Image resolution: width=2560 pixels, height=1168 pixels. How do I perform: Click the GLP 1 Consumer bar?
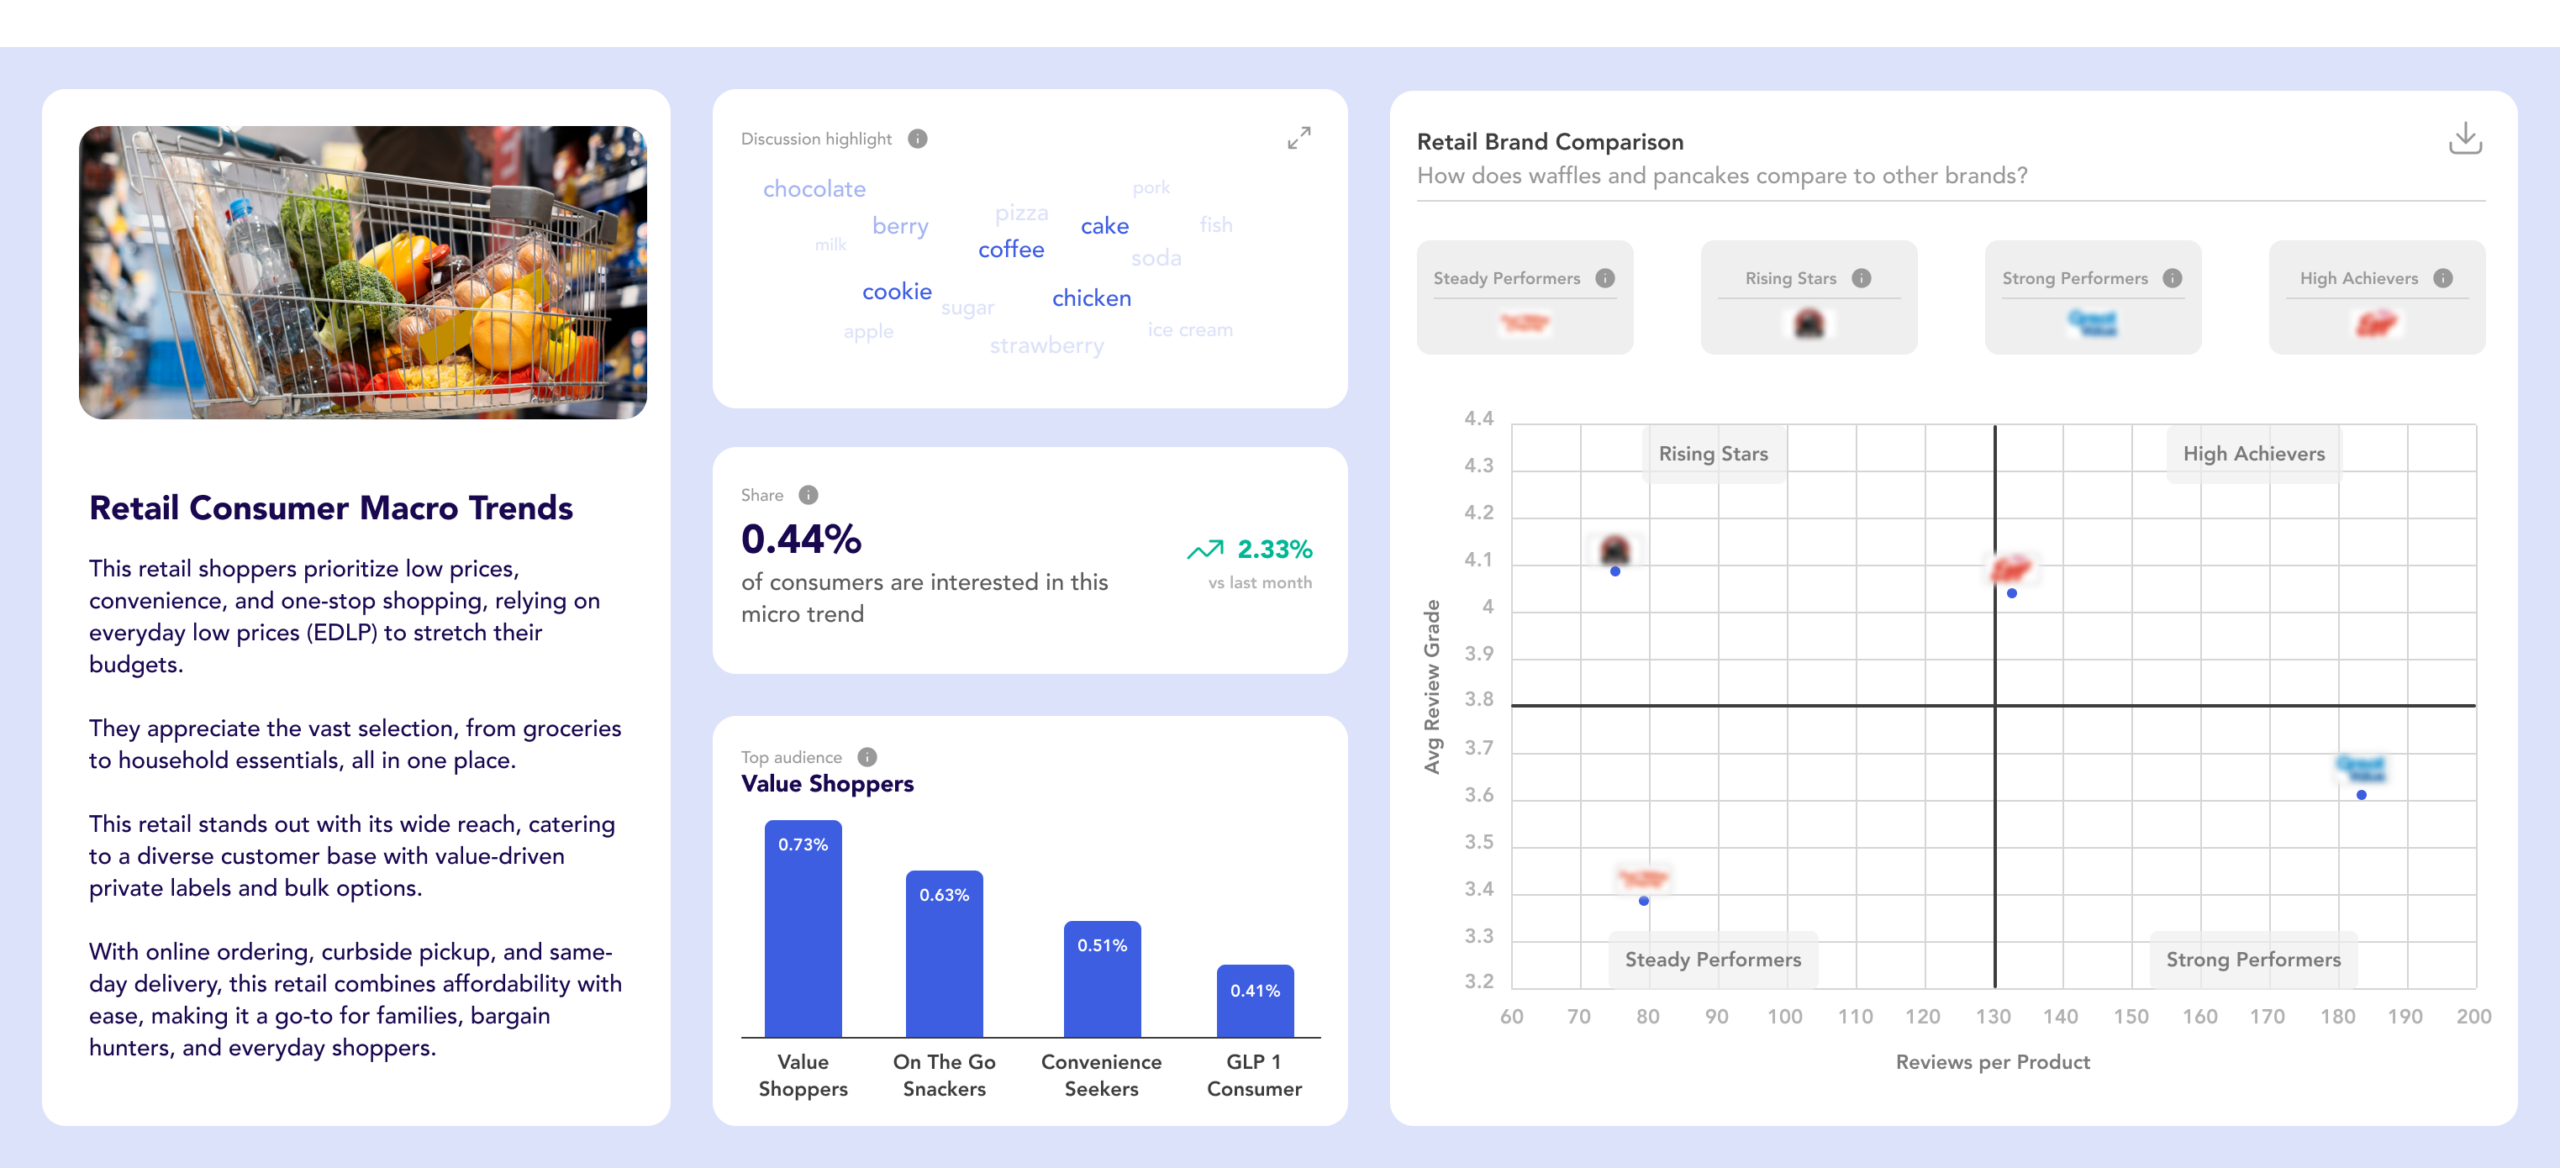tap(1252, 1003)
